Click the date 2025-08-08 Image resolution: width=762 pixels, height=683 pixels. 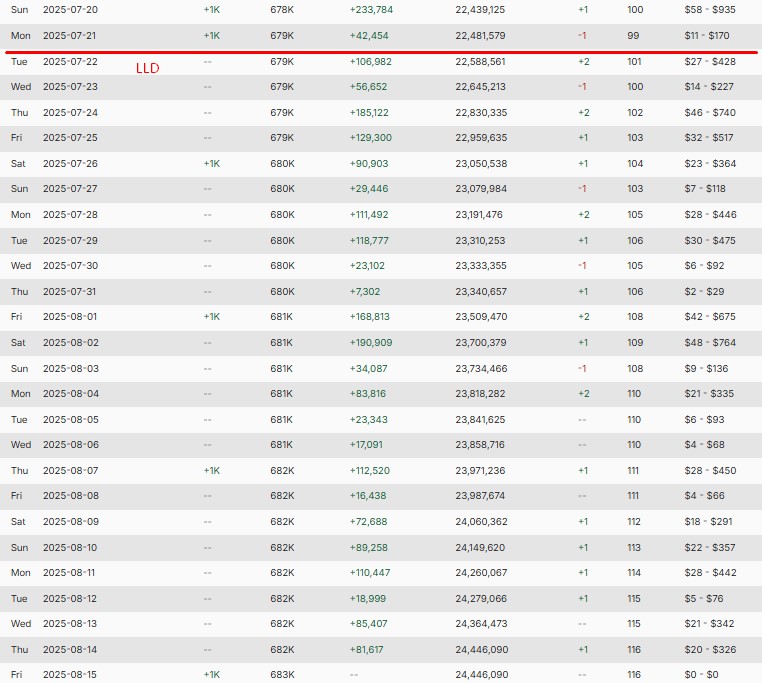pos(70,495)
